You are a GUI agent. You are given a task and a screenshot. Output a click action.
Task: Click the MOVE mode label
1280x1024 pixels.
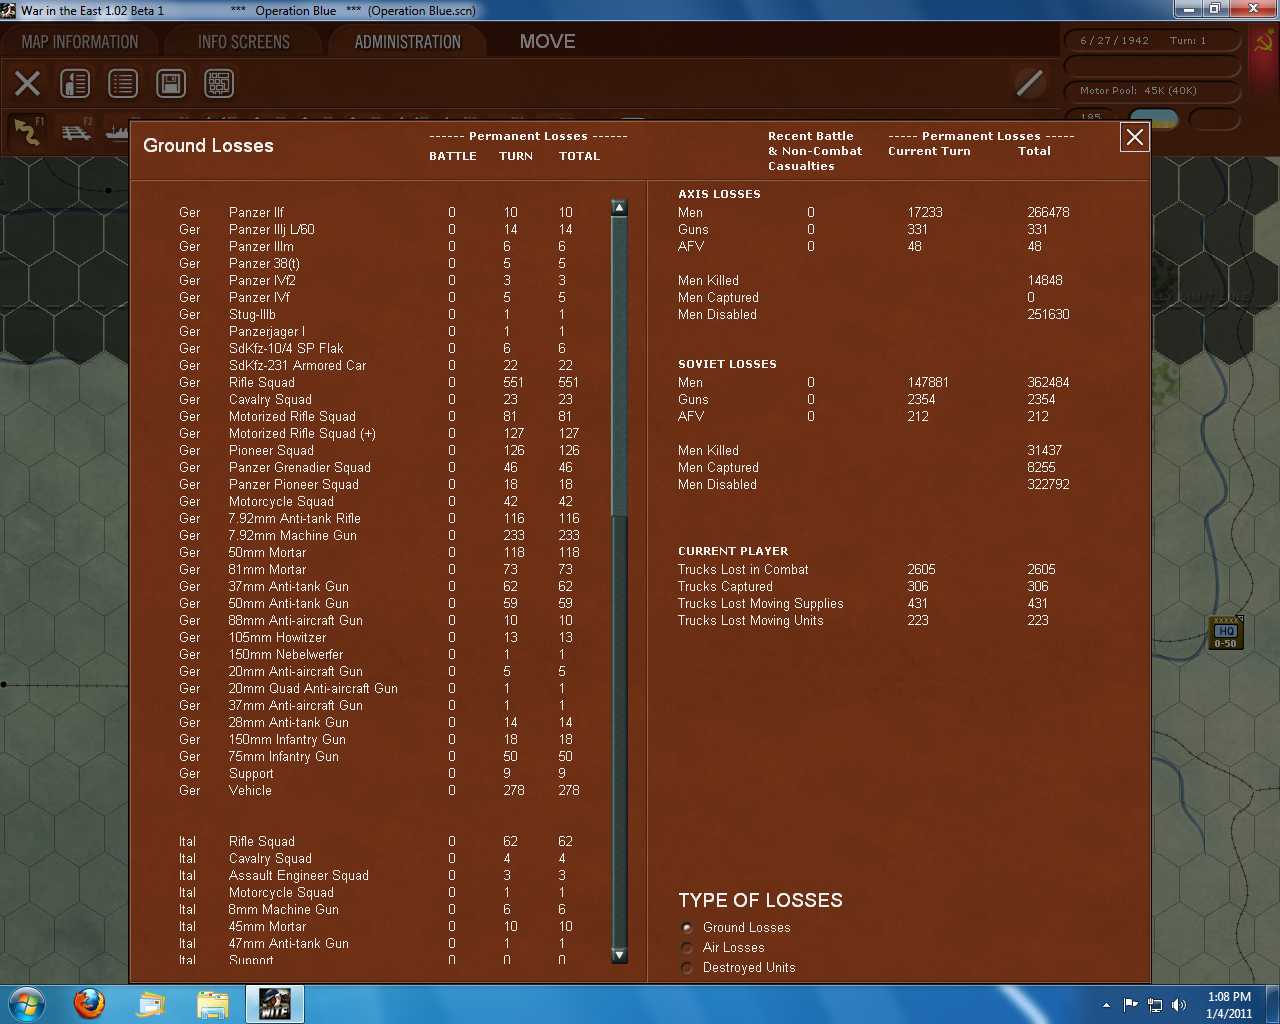click(547, 42)
